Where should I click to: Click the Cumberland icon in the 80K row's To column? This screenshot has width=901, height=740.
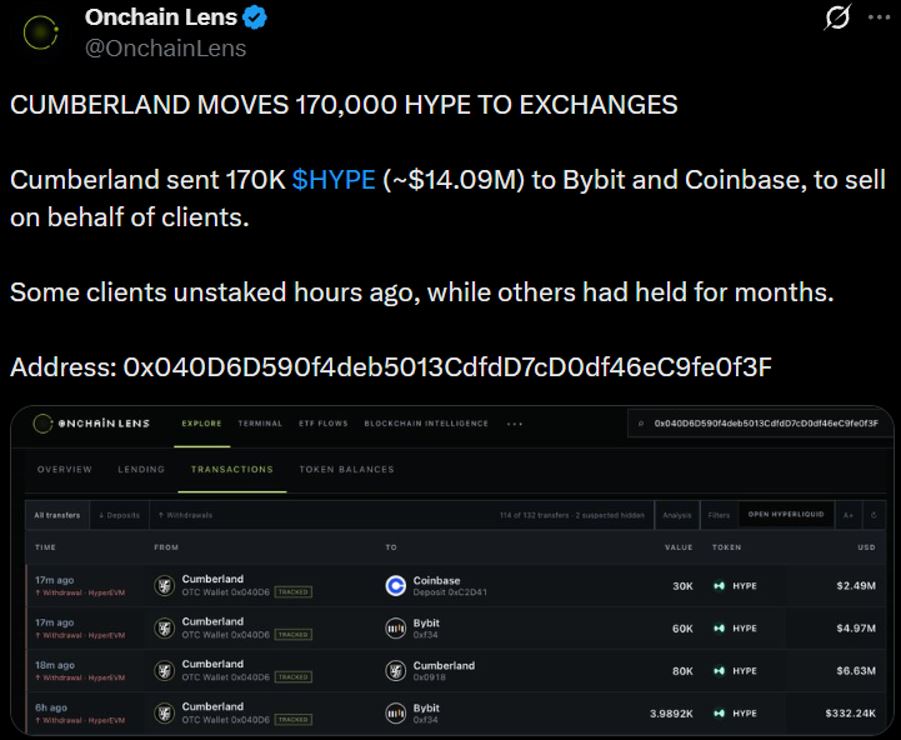[x=395, y=670]
